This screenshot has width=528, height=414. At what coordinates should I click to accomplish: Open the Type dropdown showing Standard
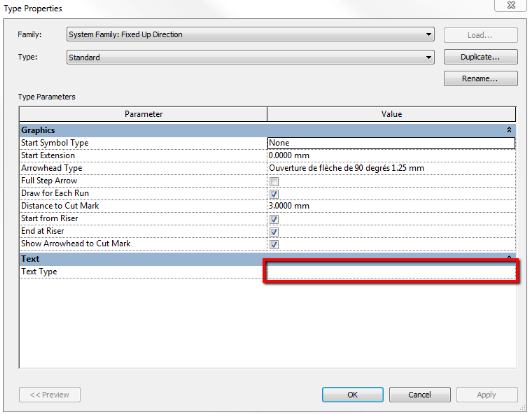[250, 57]
